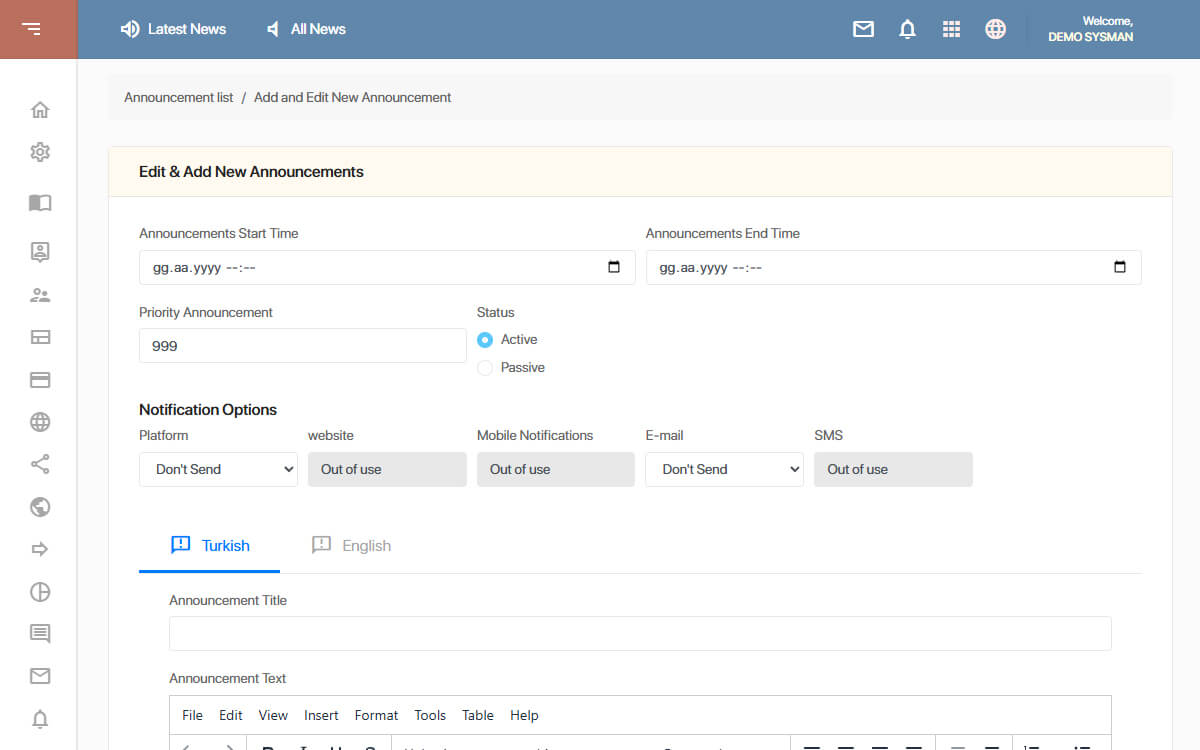Switch to the Turkish language tab

tap(210, 546)
